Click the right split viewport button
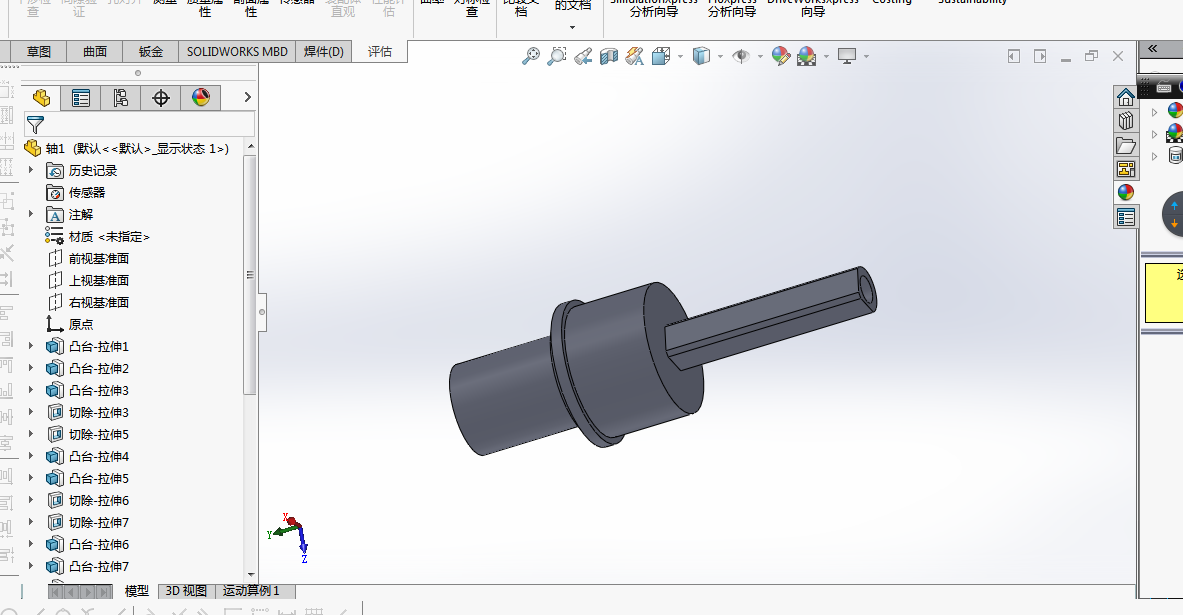The height and width of the screenshot is (615, 1183). point(1040,57)
